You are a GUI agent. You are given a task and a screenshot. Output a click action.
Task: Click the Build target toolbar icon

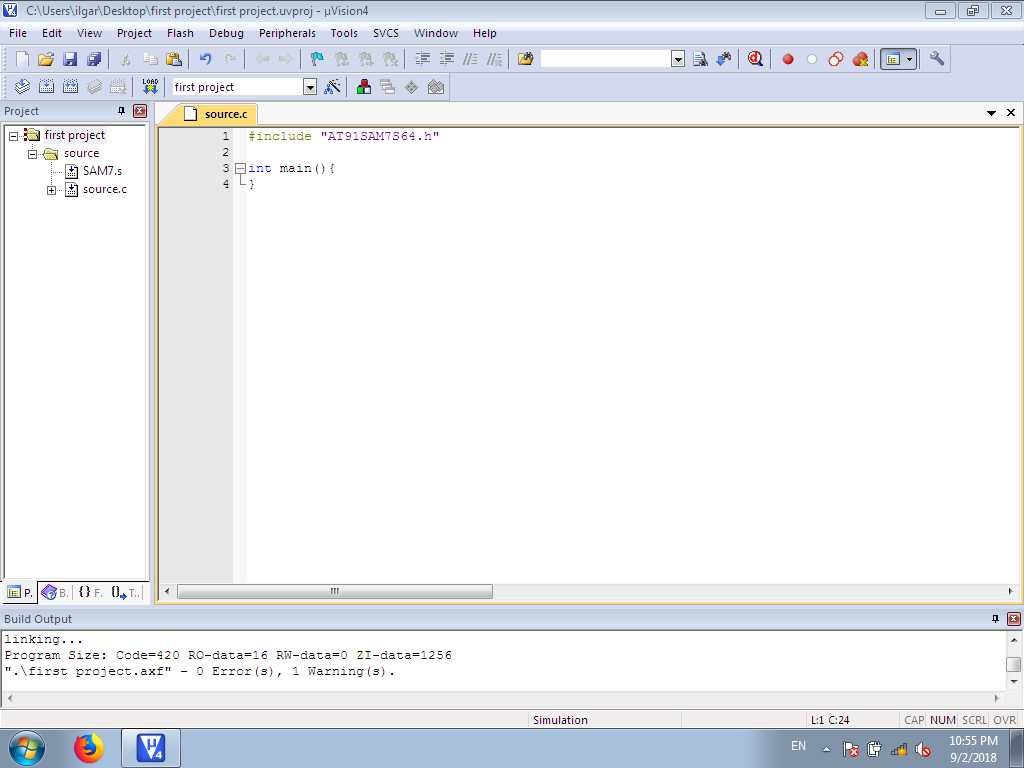coord(46,87)
